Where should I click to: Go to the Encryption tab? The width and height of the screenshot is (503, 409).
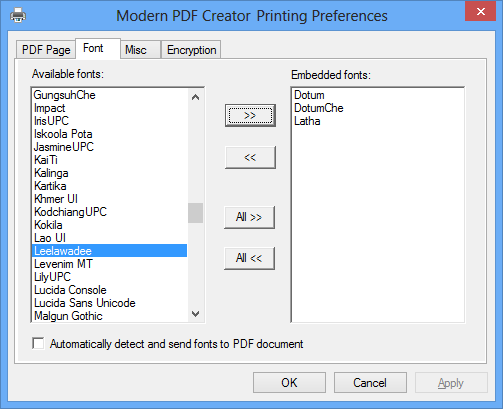pos(191,50)
